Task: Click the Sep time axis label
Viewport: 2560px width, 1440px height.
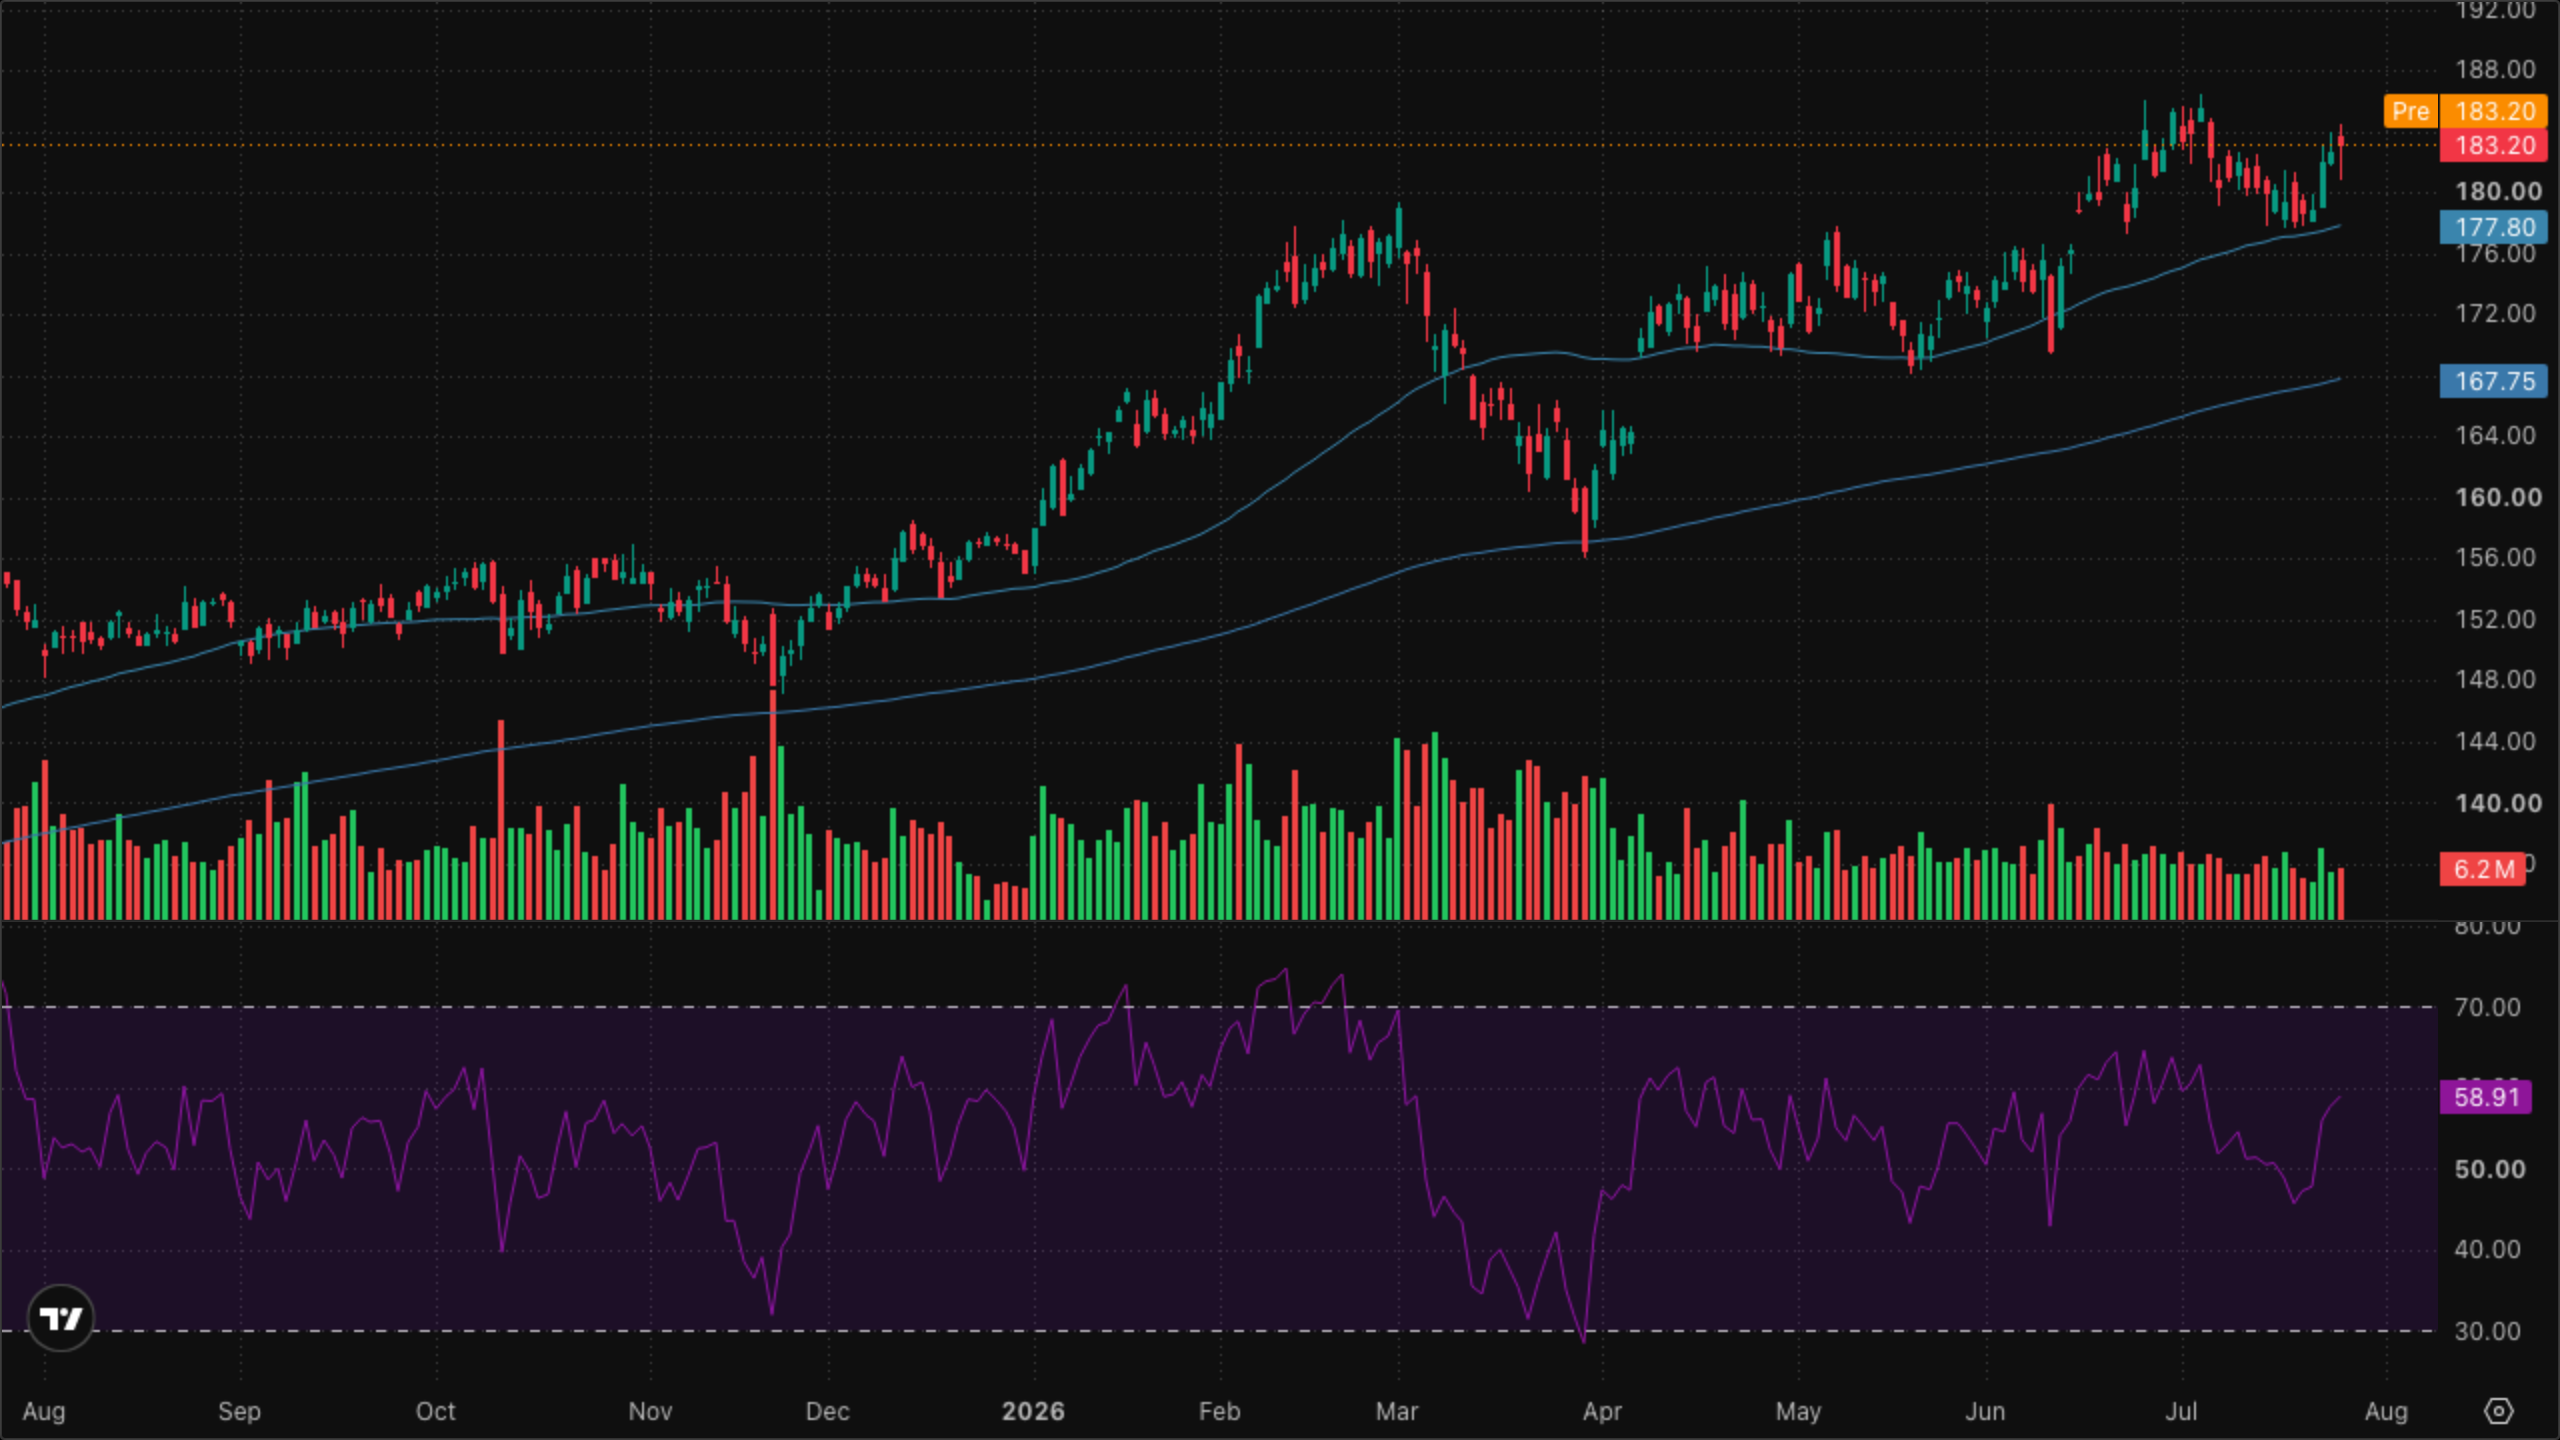Action: (x=239, y=1411)
